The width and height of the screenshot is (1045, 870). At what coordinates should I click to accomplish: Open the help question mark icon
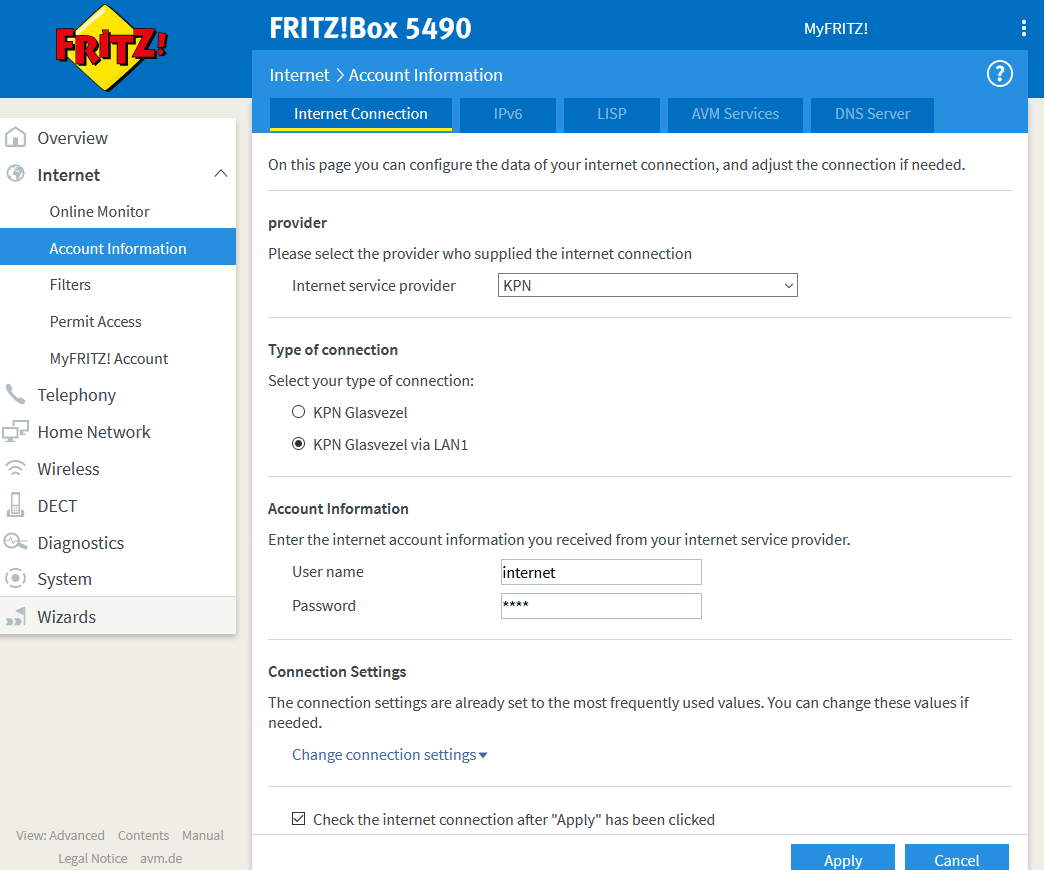[x=999, y=74]
